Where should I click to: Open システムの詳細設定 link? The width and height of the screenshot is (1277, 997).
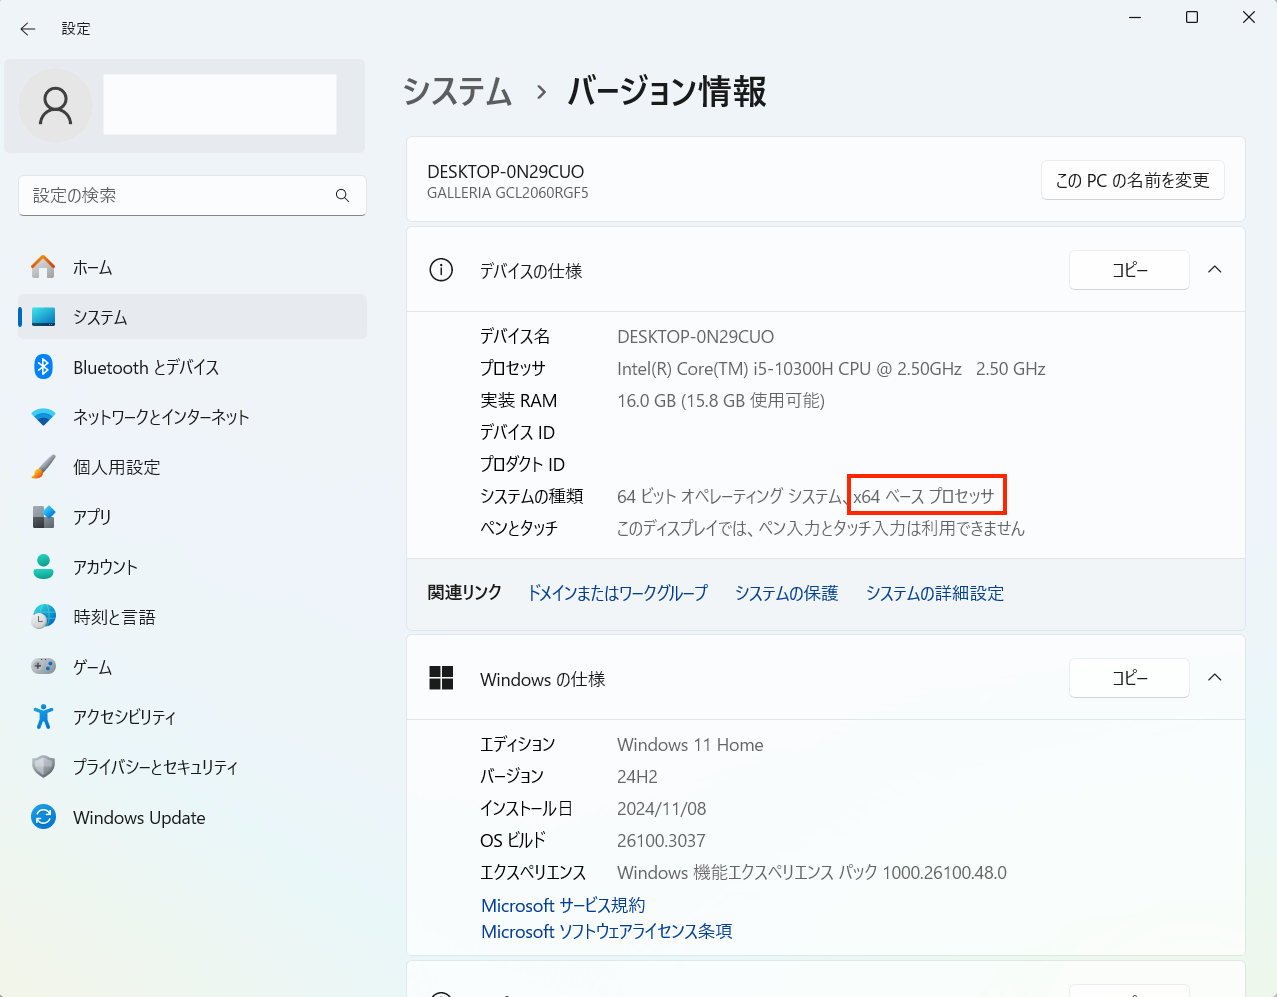coord(935,593)
